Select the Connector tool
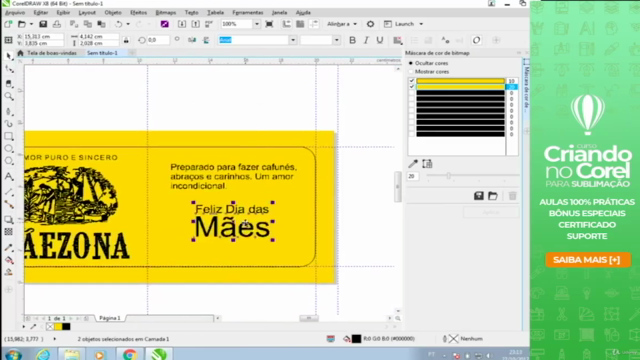 [9, 204]
